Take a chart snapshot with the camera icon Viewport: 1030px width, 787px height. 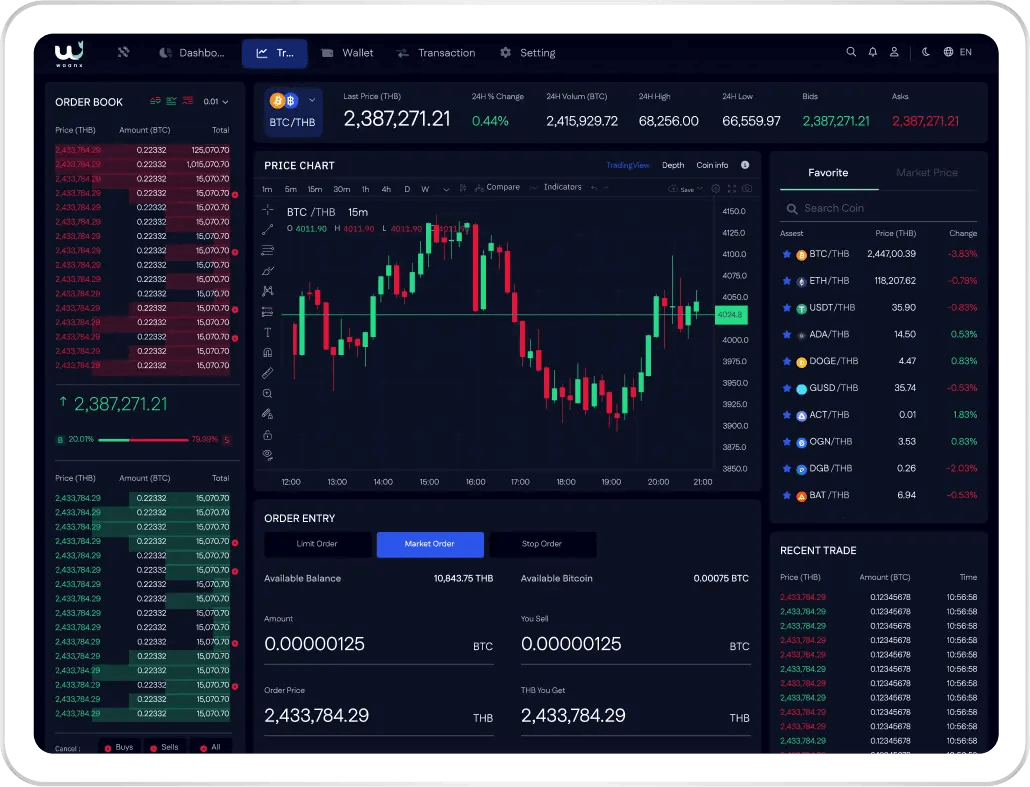[x=748, y=189]
